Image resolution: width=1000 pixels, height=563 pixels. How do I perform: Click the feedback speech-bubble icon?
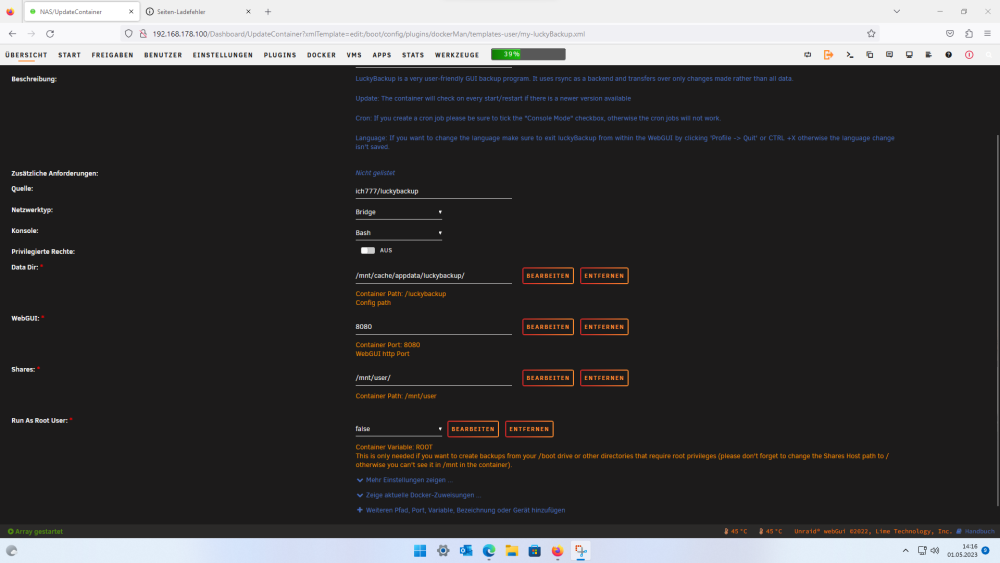click(x=889, y=55)
